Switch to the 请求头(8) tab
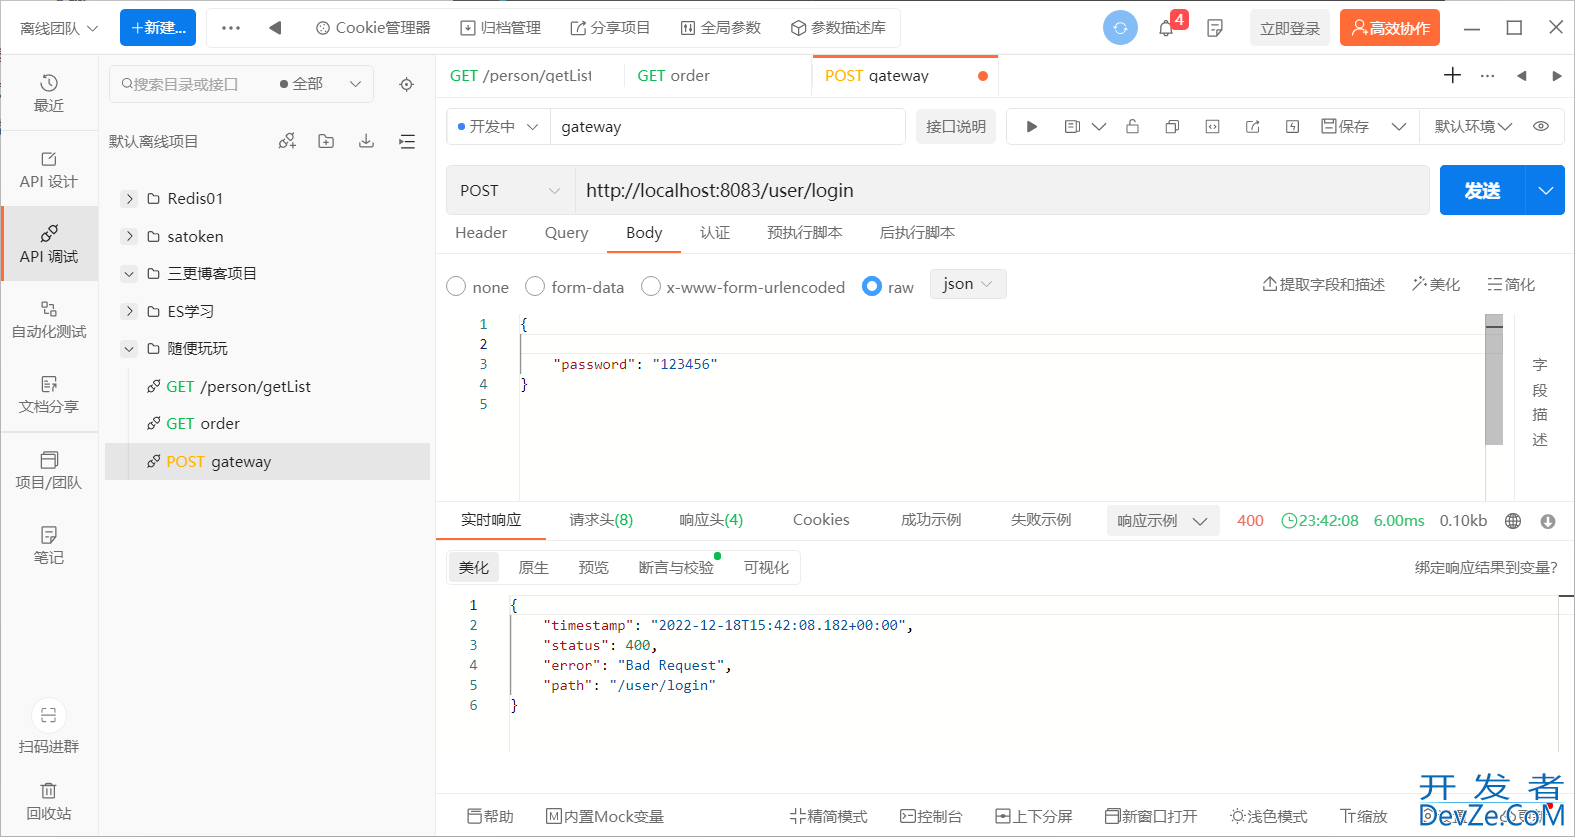The width and height of the screenshot is (1575, 837). coord(601,520)
